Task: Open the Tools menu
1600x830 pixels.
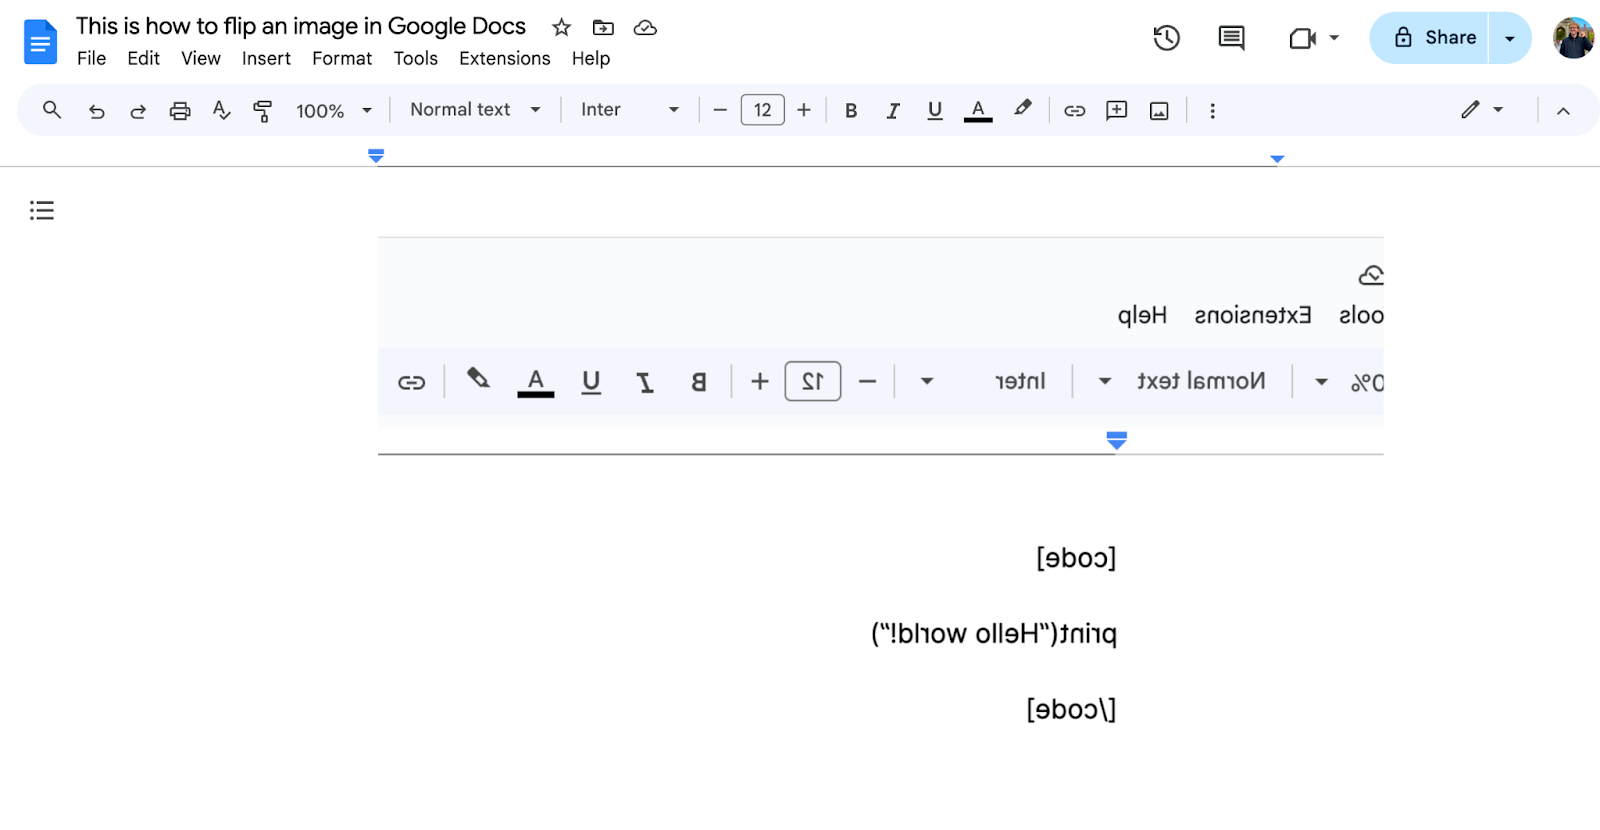Action: 416,58
